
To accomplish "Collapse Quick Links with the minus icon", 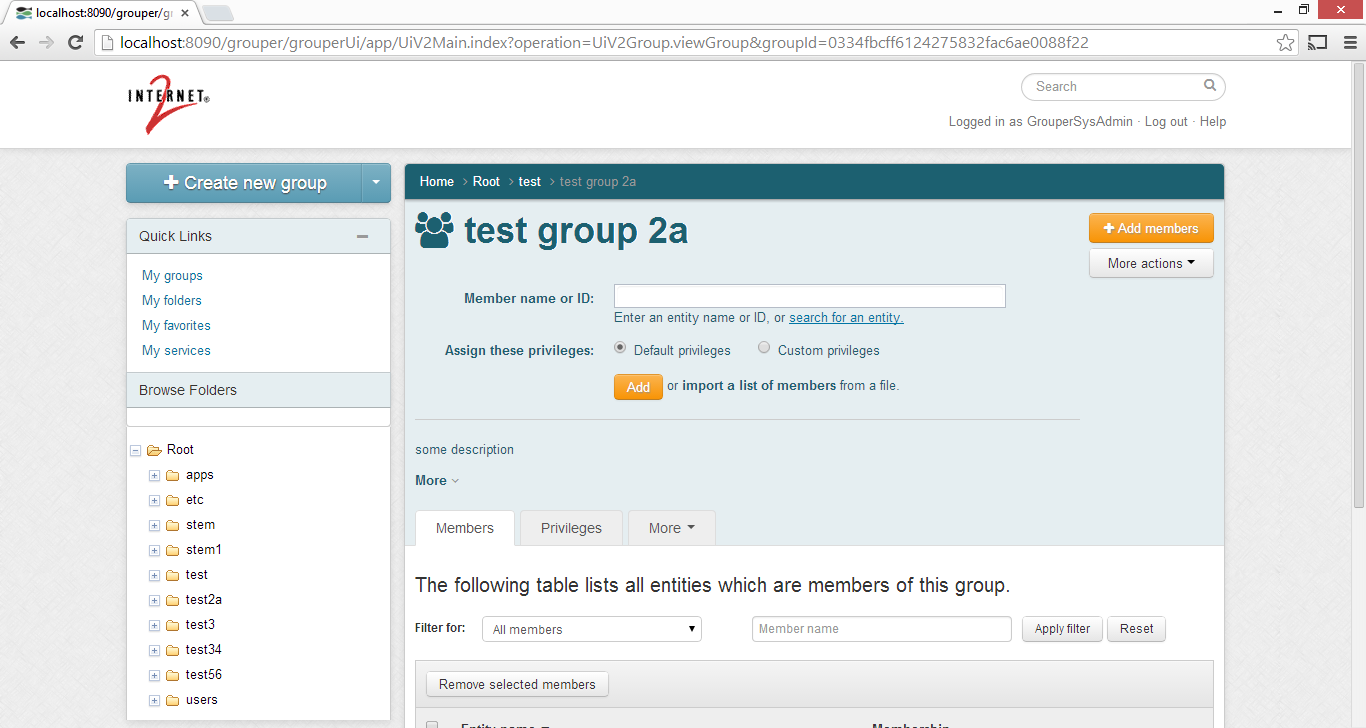I will point(362,236).
